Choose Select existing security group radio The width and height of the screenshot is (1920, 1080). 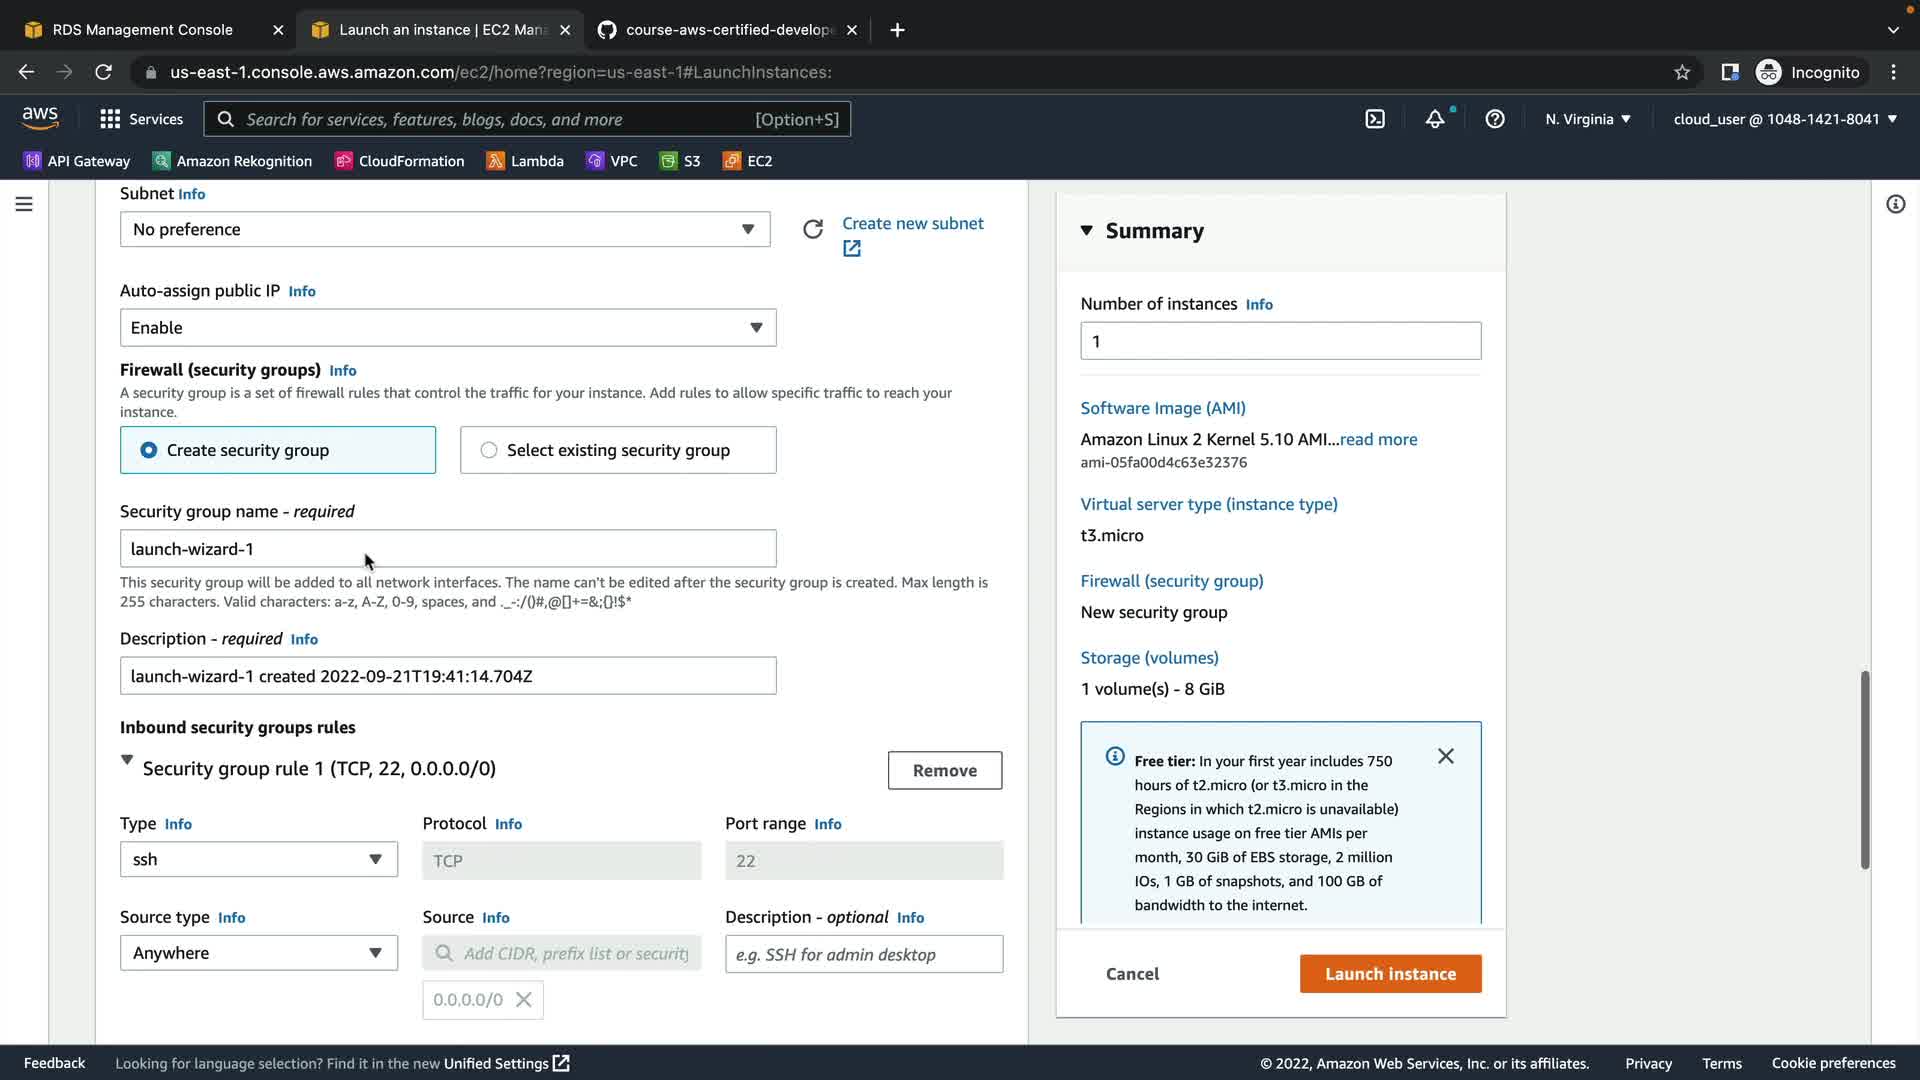point(489,450)
